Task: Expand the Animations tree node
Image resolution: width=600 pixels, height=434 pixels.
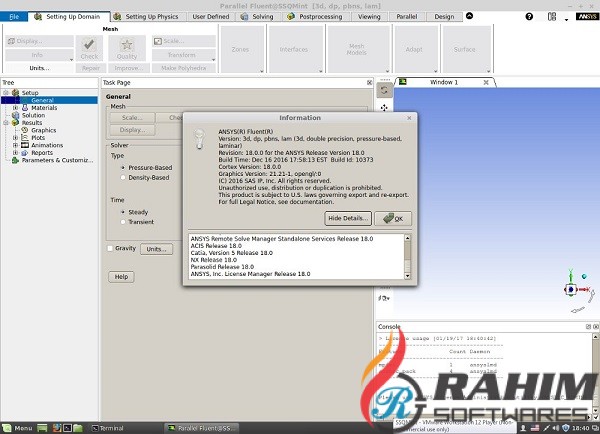Action: coord(15,145)
